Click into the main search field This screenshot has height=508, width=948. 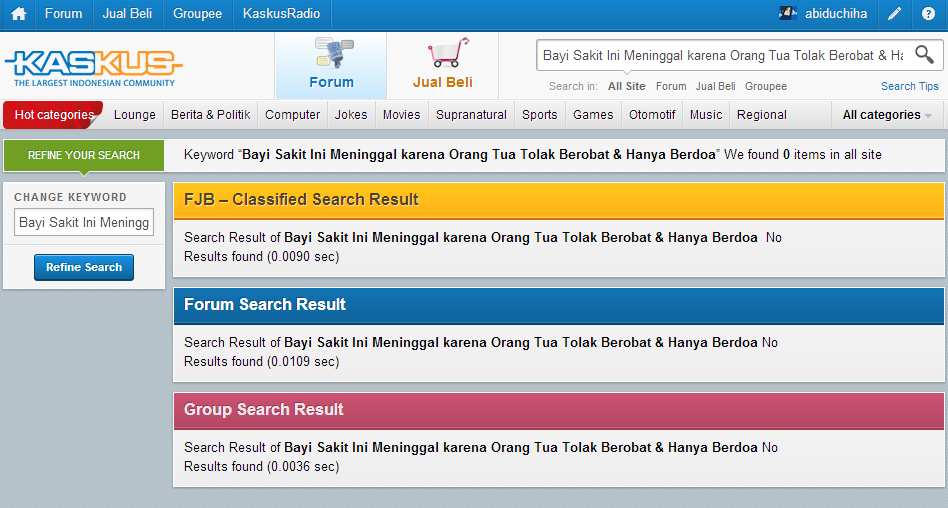click(x=722, y=56)
